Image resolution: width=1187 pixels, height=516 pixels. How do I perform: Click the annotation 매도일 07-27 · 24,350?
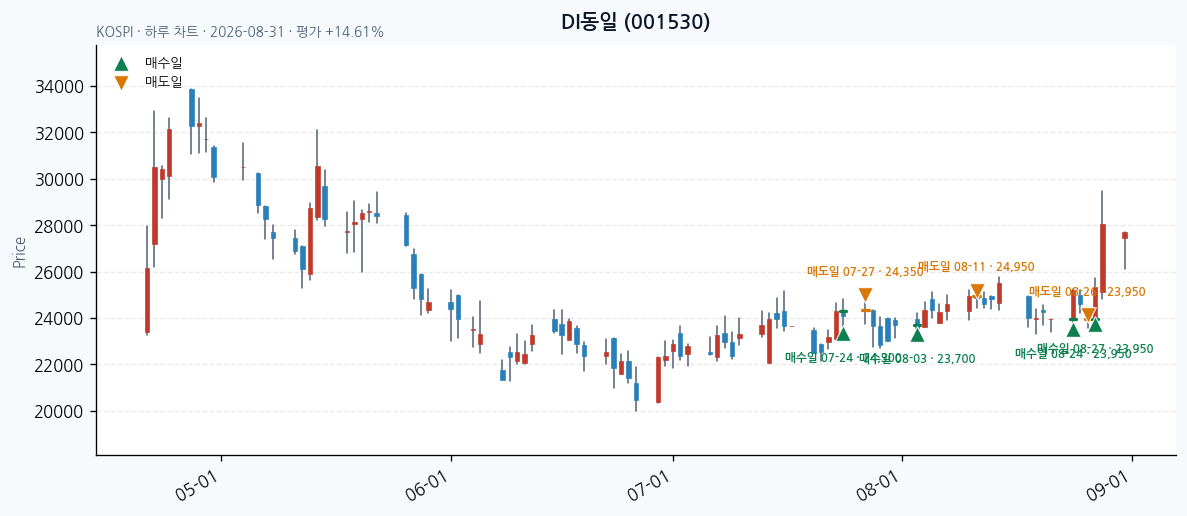[865, 271]
